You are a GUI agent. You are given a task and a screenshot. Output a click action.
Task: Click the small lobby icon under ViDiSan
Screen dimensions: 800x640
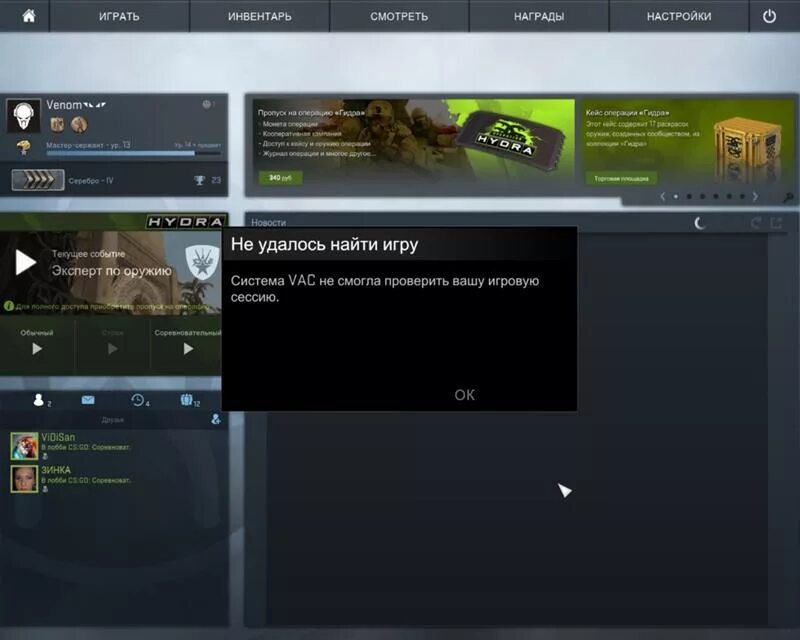[x=45, y=456]
